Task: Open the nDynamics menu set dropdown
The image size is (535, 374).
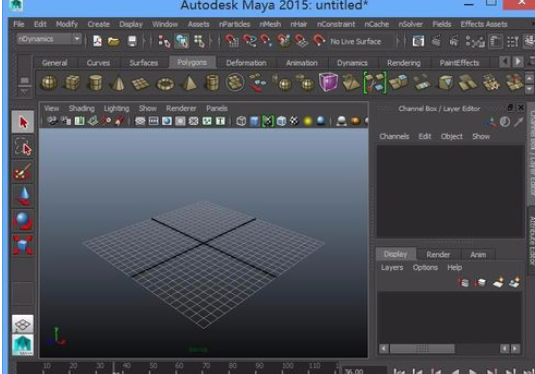Action: [x=77, y=39]
